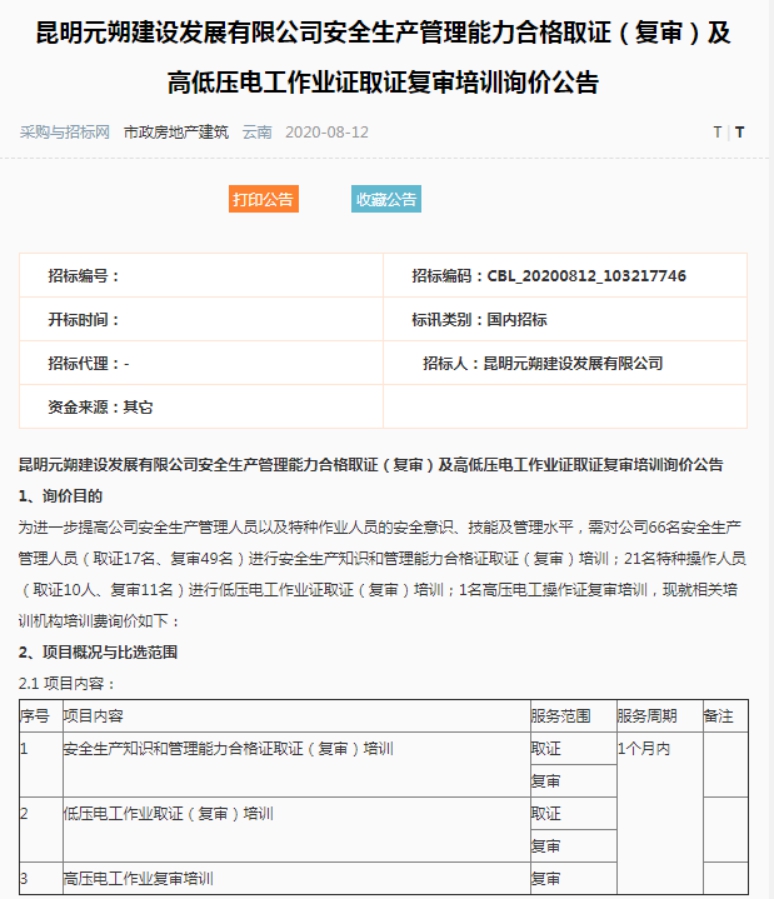Click the publish date 2020-08-12
The width and height of the screenshot is (774, 899).
pos(327,132)
